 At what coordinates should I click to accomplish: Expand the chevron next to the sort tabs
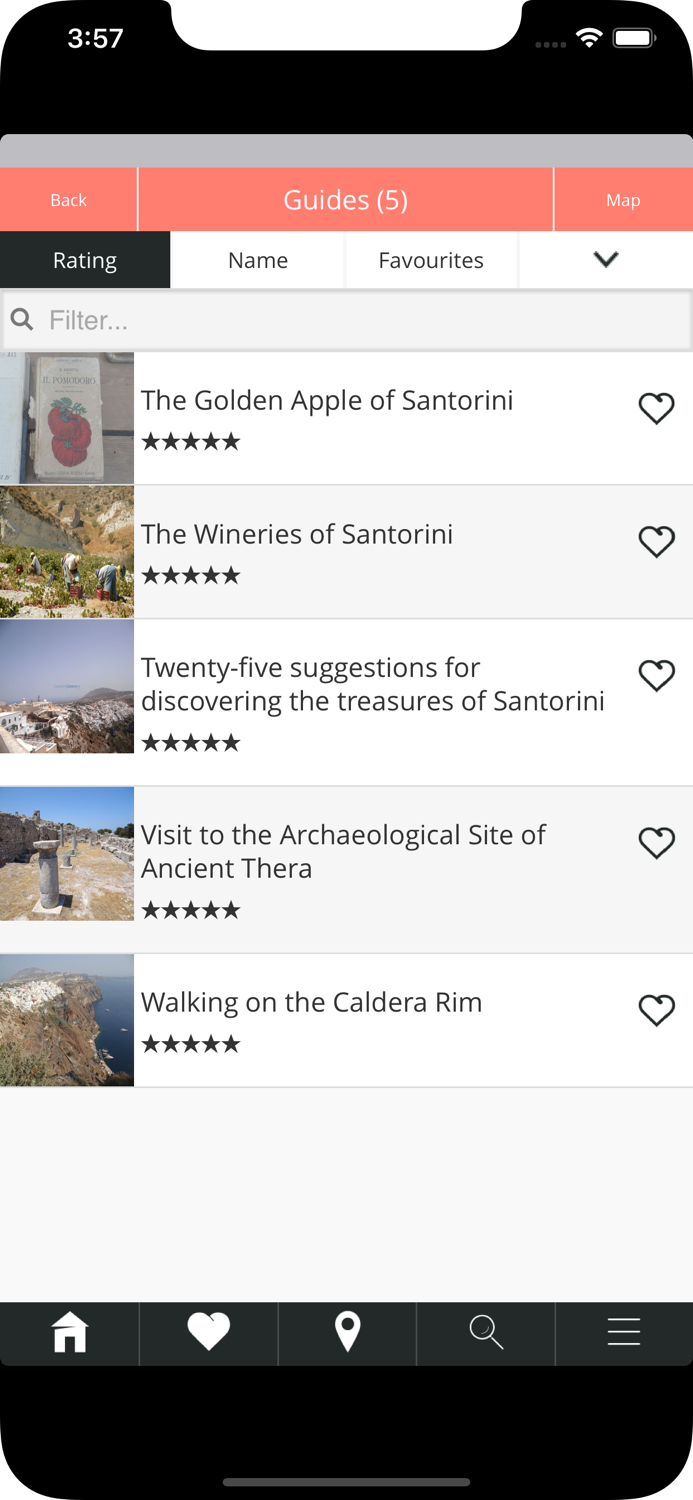605,259
